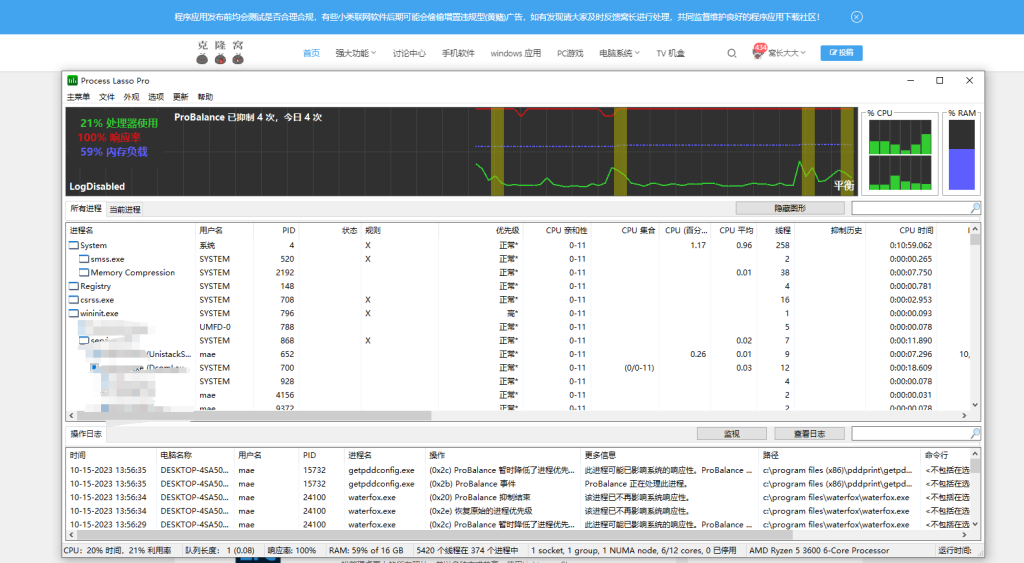
Task: Open the 选项 menu
Action: click(x=156, y=97)
